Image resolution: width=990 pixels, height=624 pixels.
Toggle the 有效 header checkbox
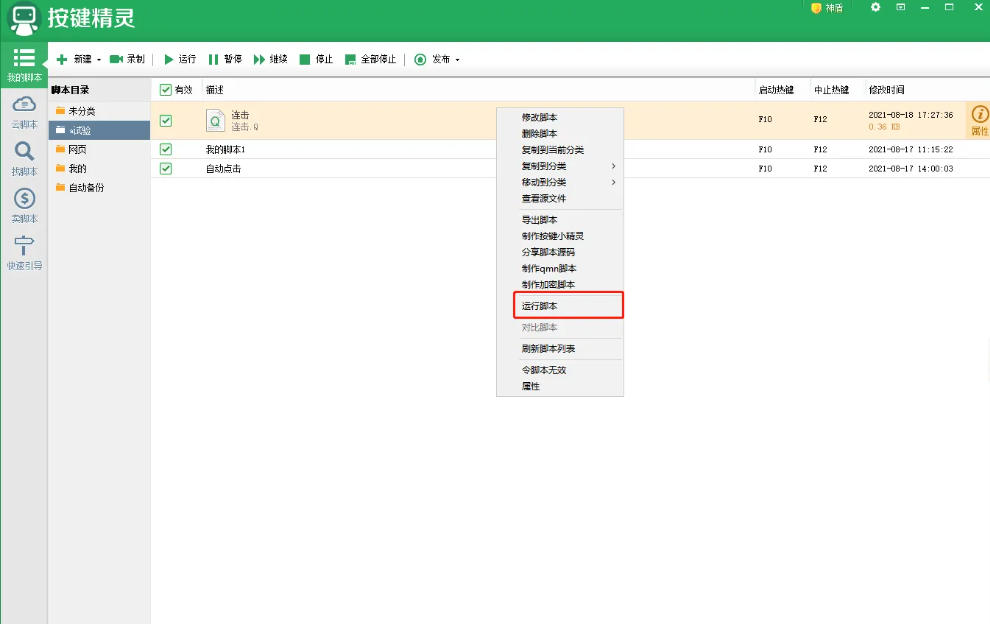(x=166, y=90)
